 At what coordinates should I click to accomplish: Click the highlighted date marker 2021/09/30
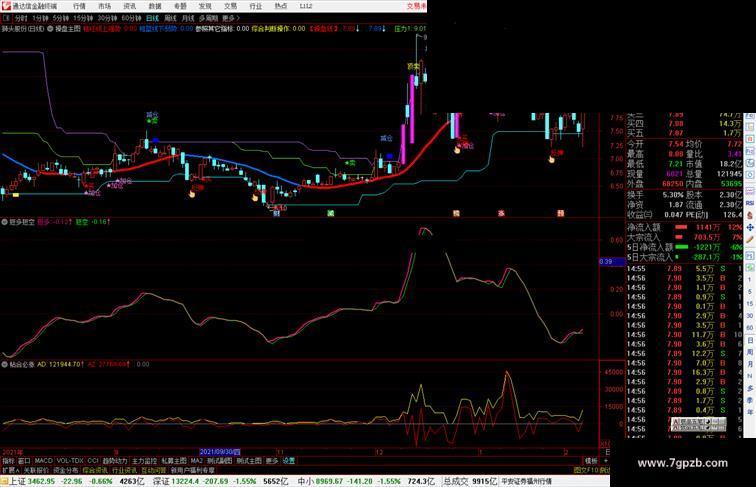[220, 452]
